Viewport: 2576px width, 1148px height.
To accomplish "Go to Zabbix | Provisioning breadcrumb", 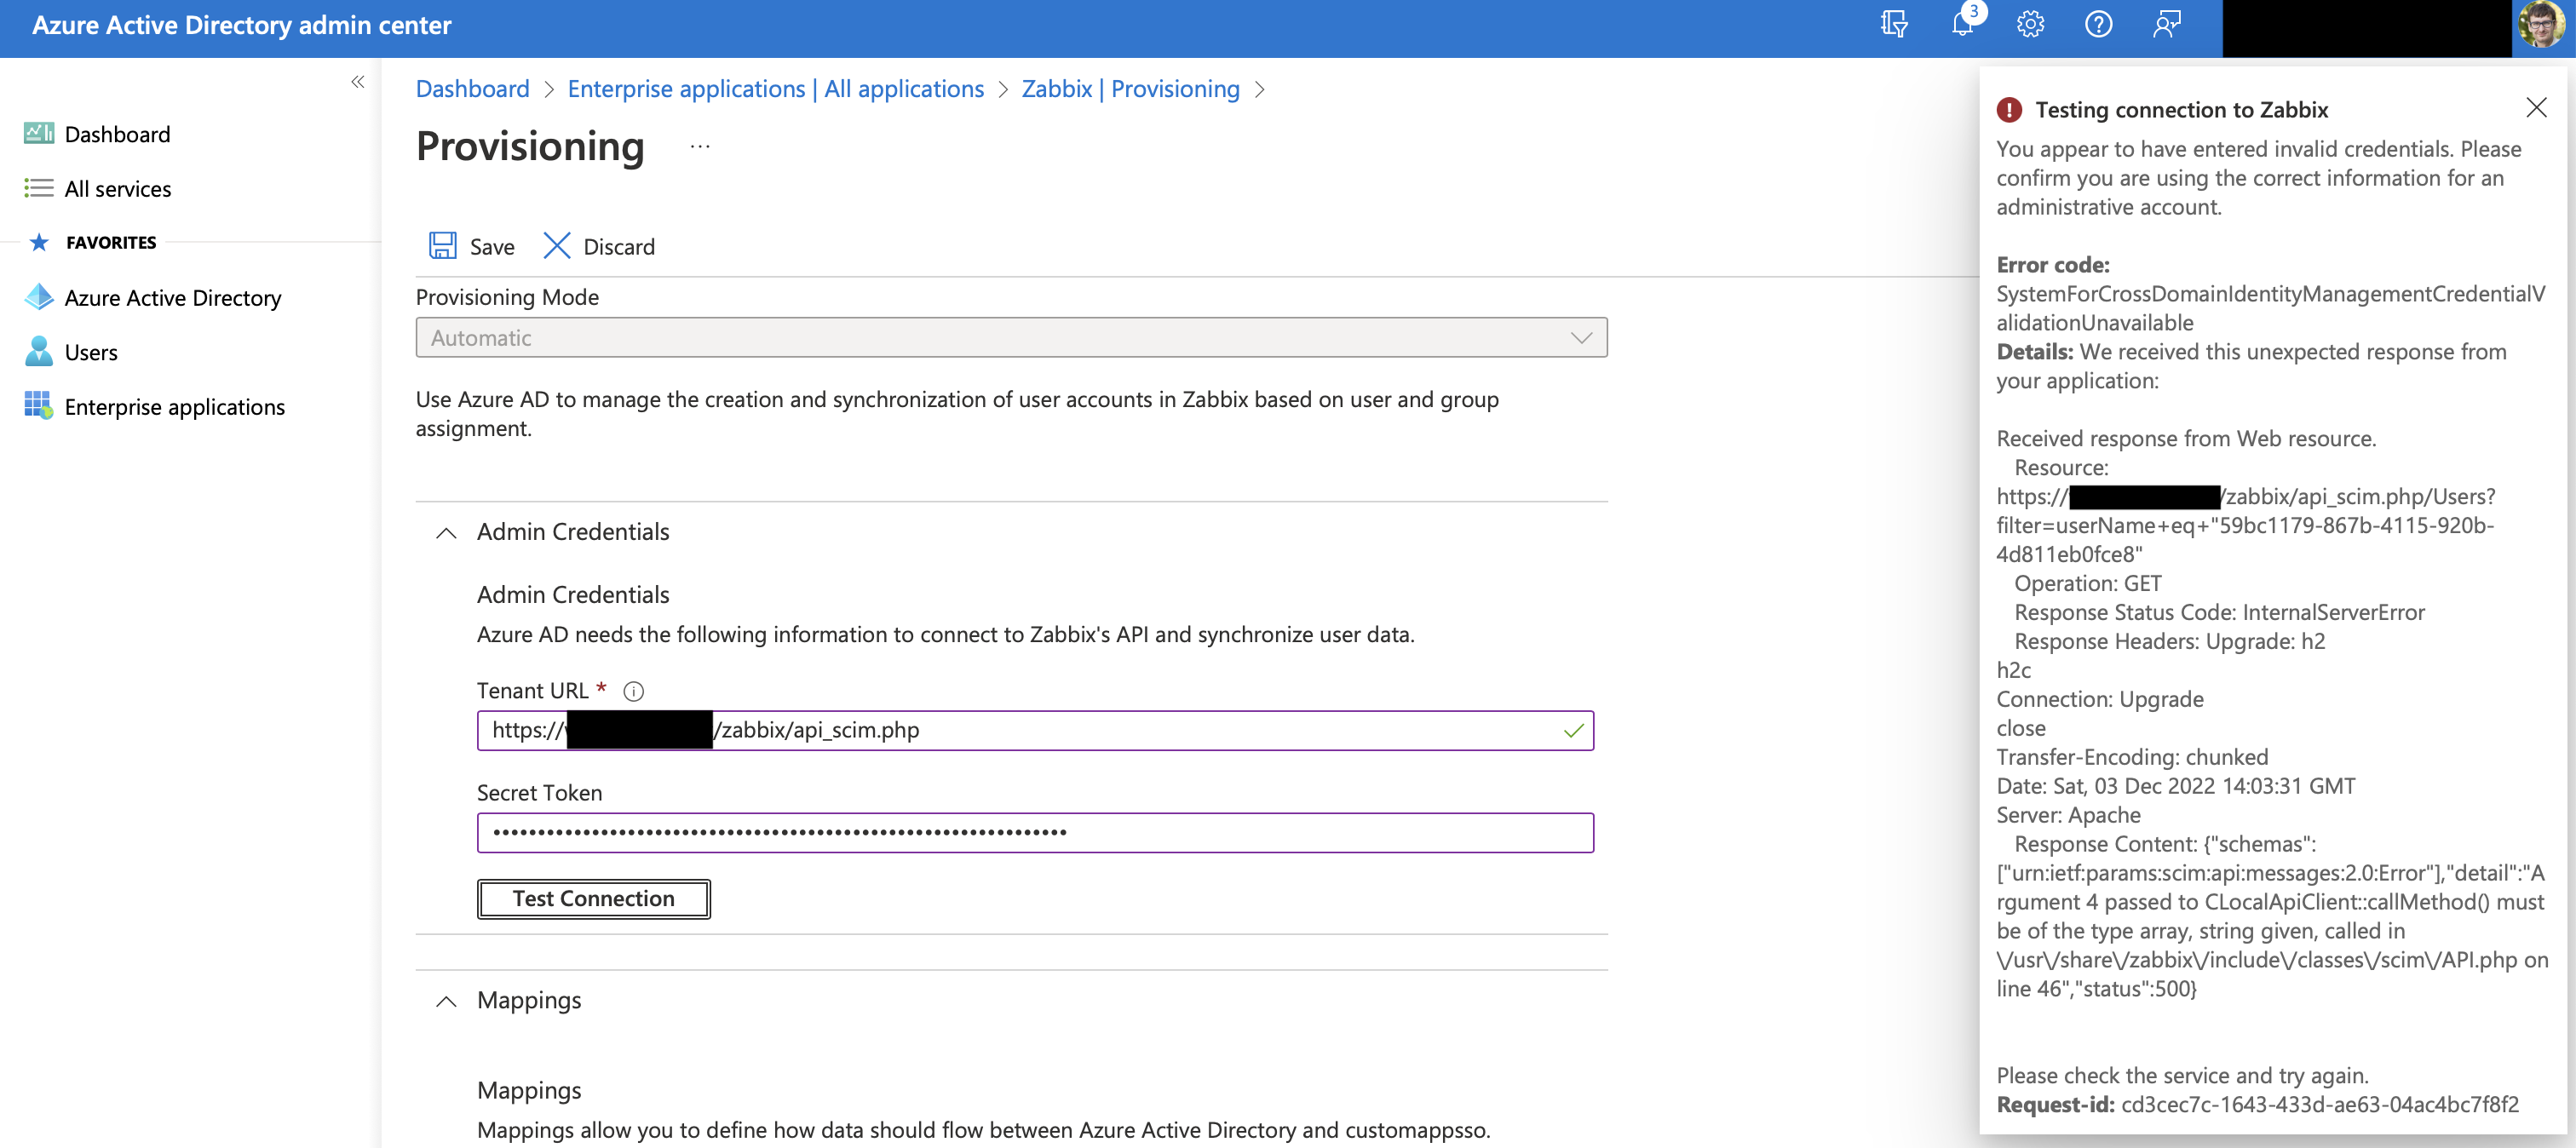I will (x=1130, y=89).
